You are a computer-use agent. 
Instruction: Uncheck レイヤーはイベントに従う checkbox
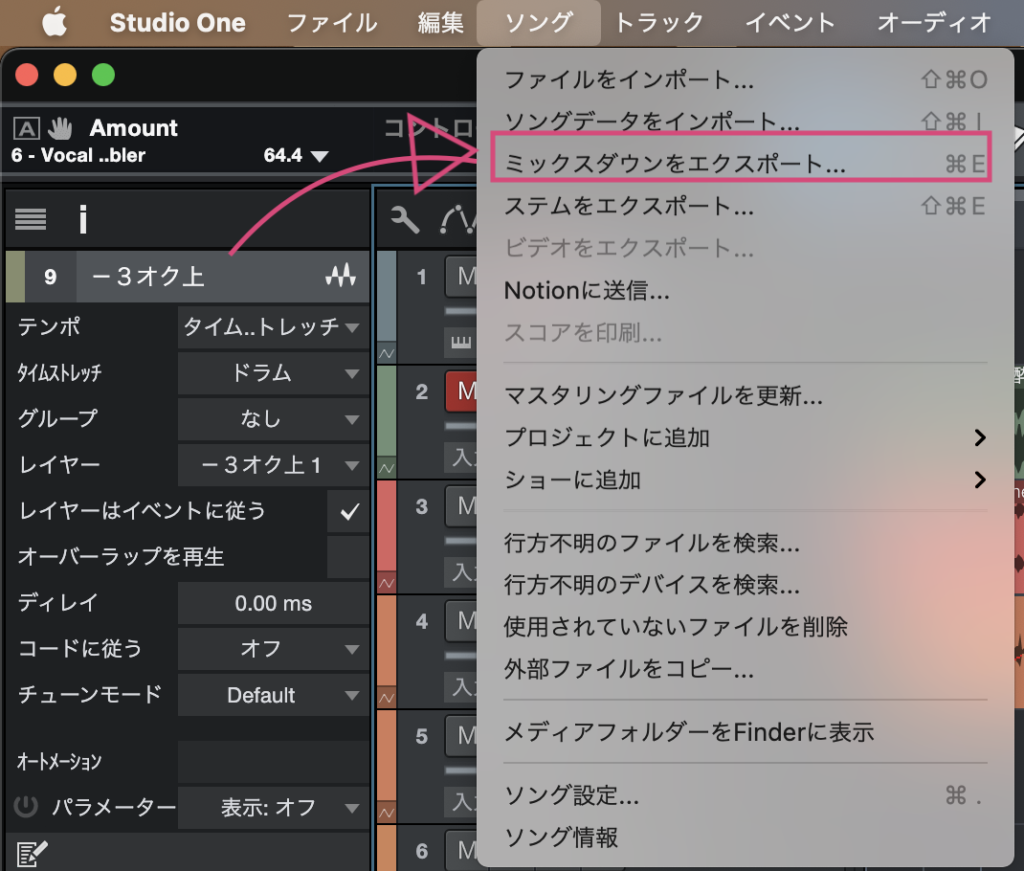point(349,512)
